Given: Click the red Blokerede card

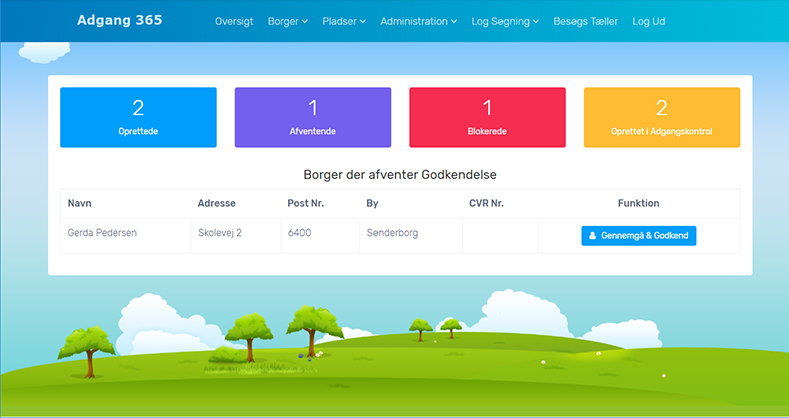Looking at the screenshot, I should click(487, 117).
